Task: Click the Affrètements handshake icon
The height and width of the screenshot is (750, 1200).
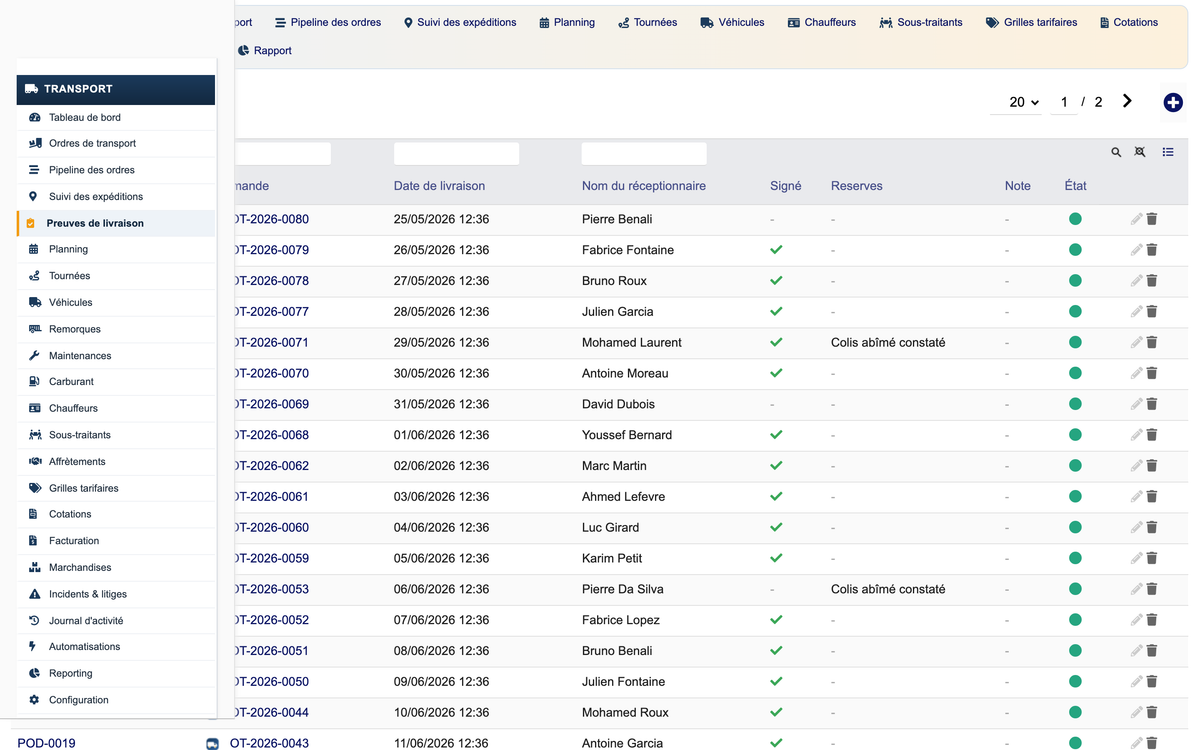Action: [x=34, y=462]
